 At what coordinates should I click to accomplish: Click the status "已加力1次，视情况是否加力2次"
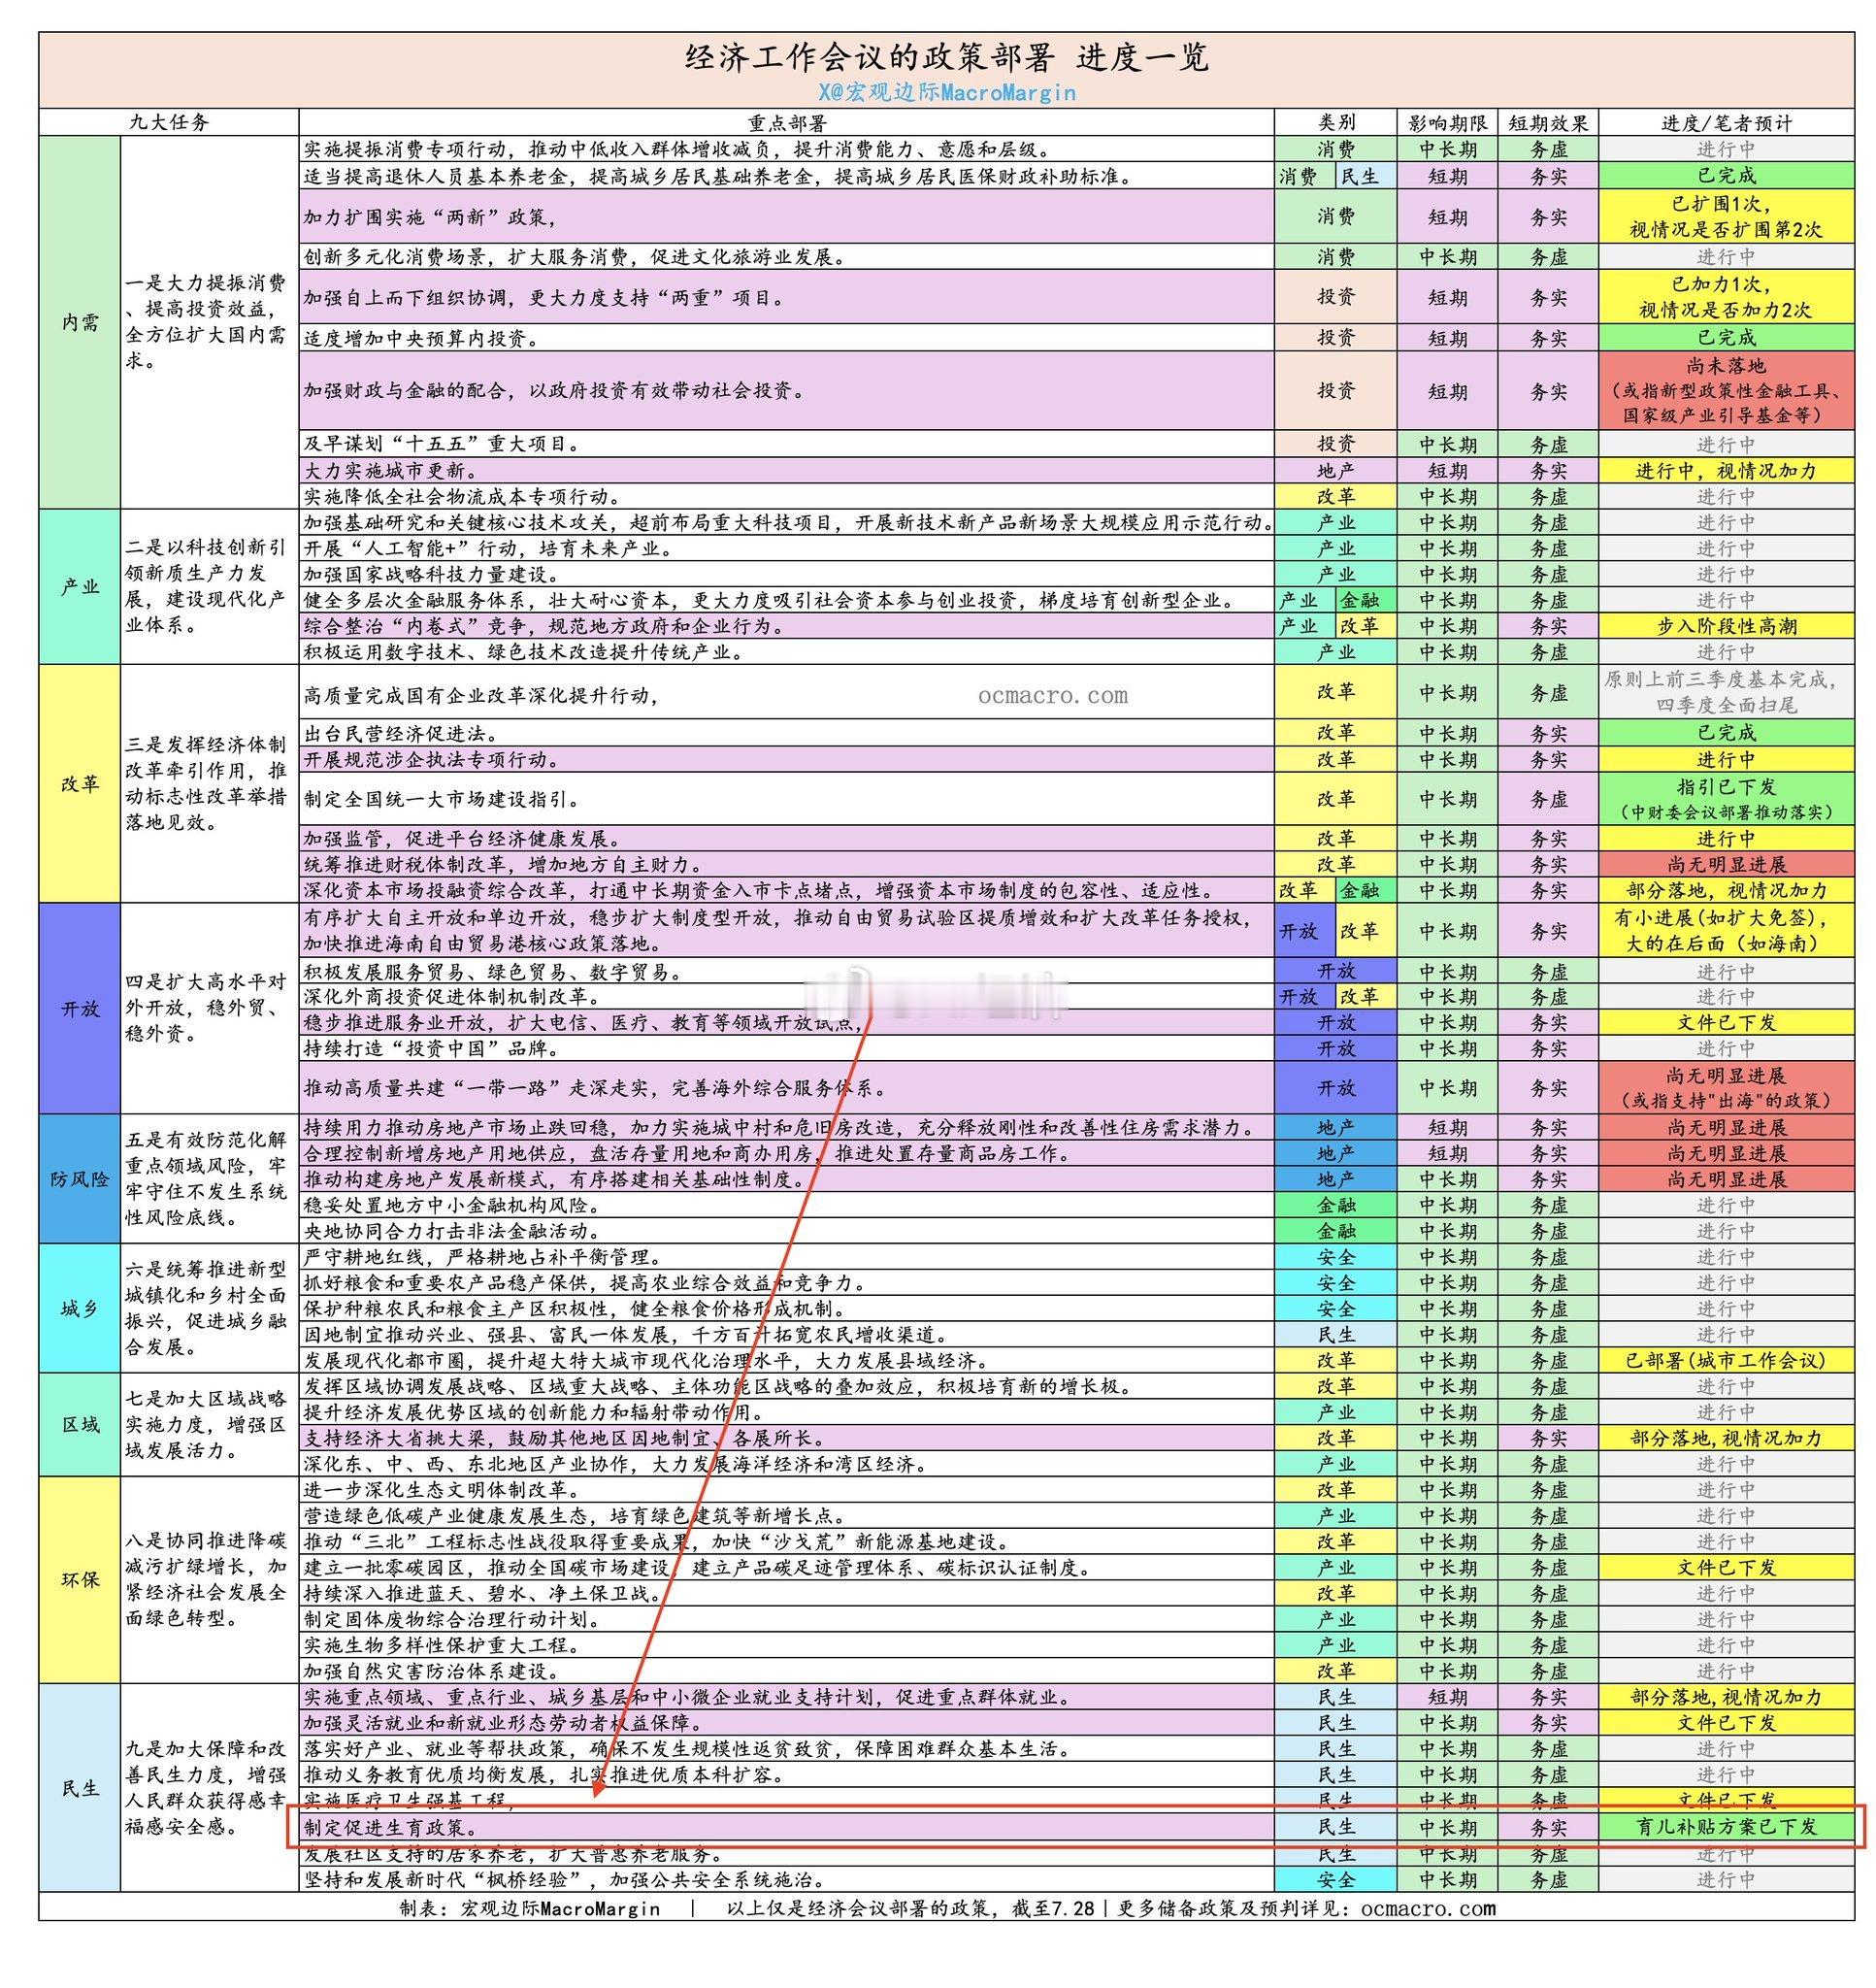pyautogui.click(x=1726, y=297)
